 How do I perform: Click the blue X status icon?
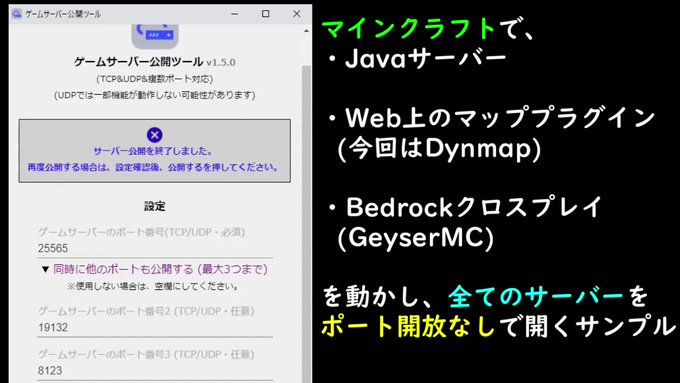coord(154,135)
